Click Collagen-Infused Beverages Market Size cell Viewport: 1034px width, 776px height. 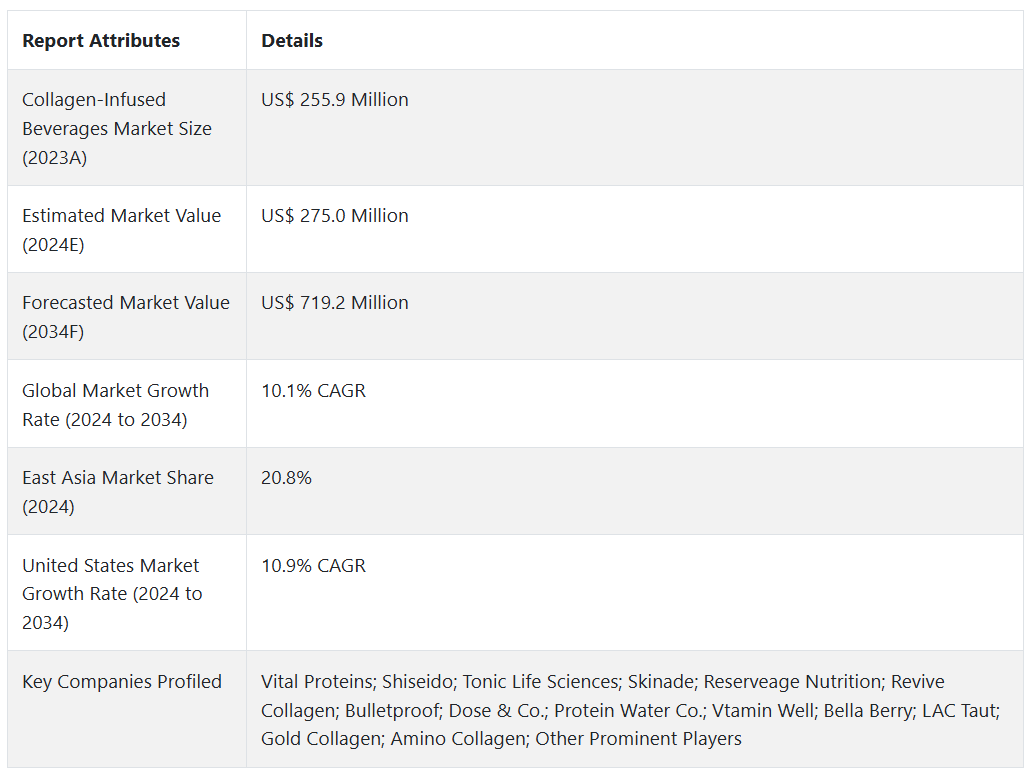(x=117, y=128)
